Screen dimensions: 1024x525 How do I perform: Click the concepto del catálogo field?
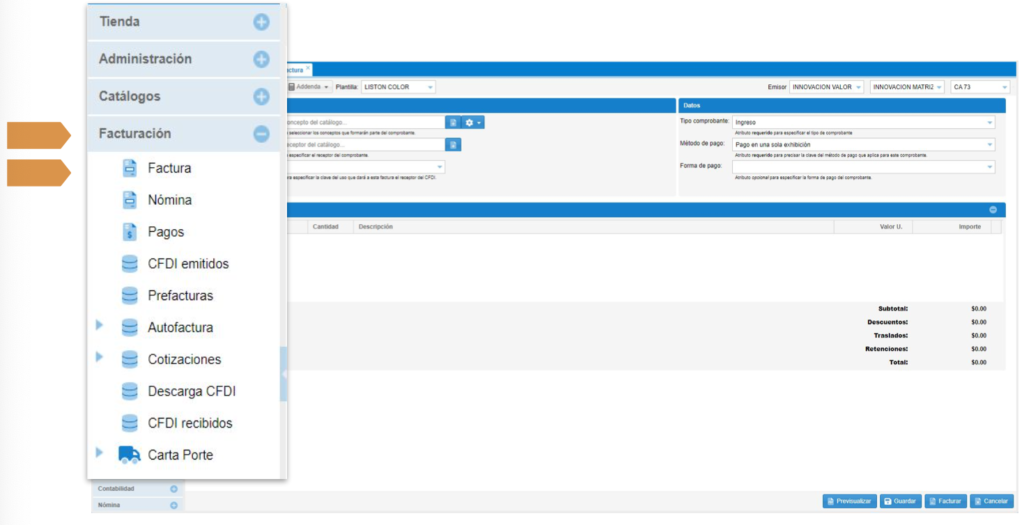click(x=366, y=123)
